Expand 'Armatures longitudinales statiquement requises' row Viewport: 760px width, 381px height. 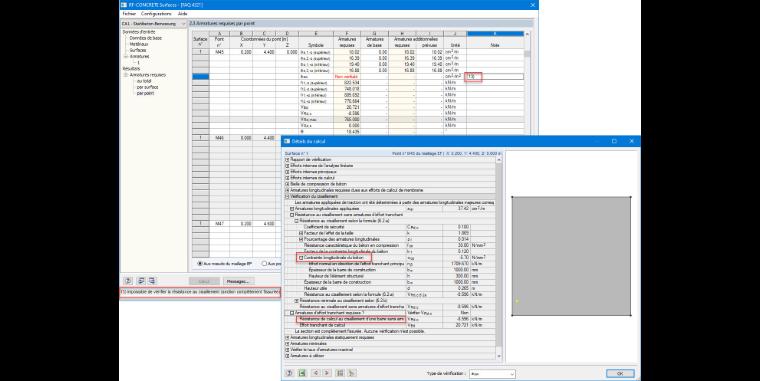287,337
